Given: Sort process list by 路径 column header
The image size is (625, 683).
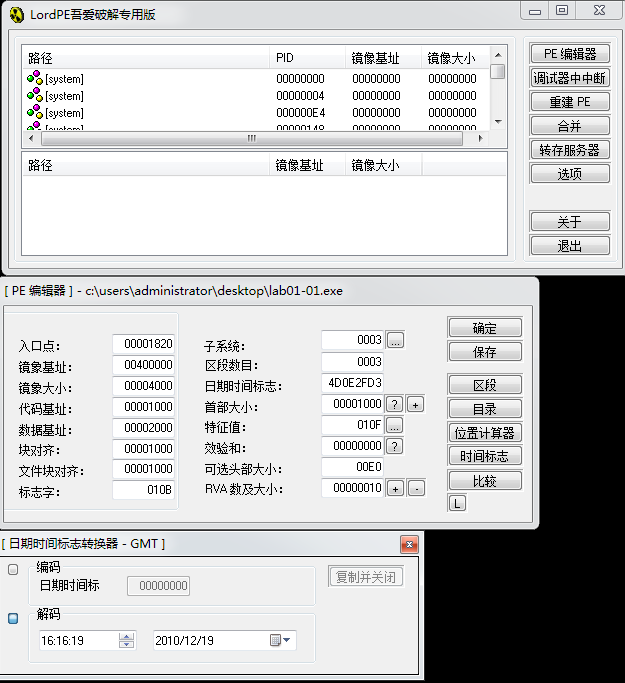Looking at the screenshot, I should [146, 57].
